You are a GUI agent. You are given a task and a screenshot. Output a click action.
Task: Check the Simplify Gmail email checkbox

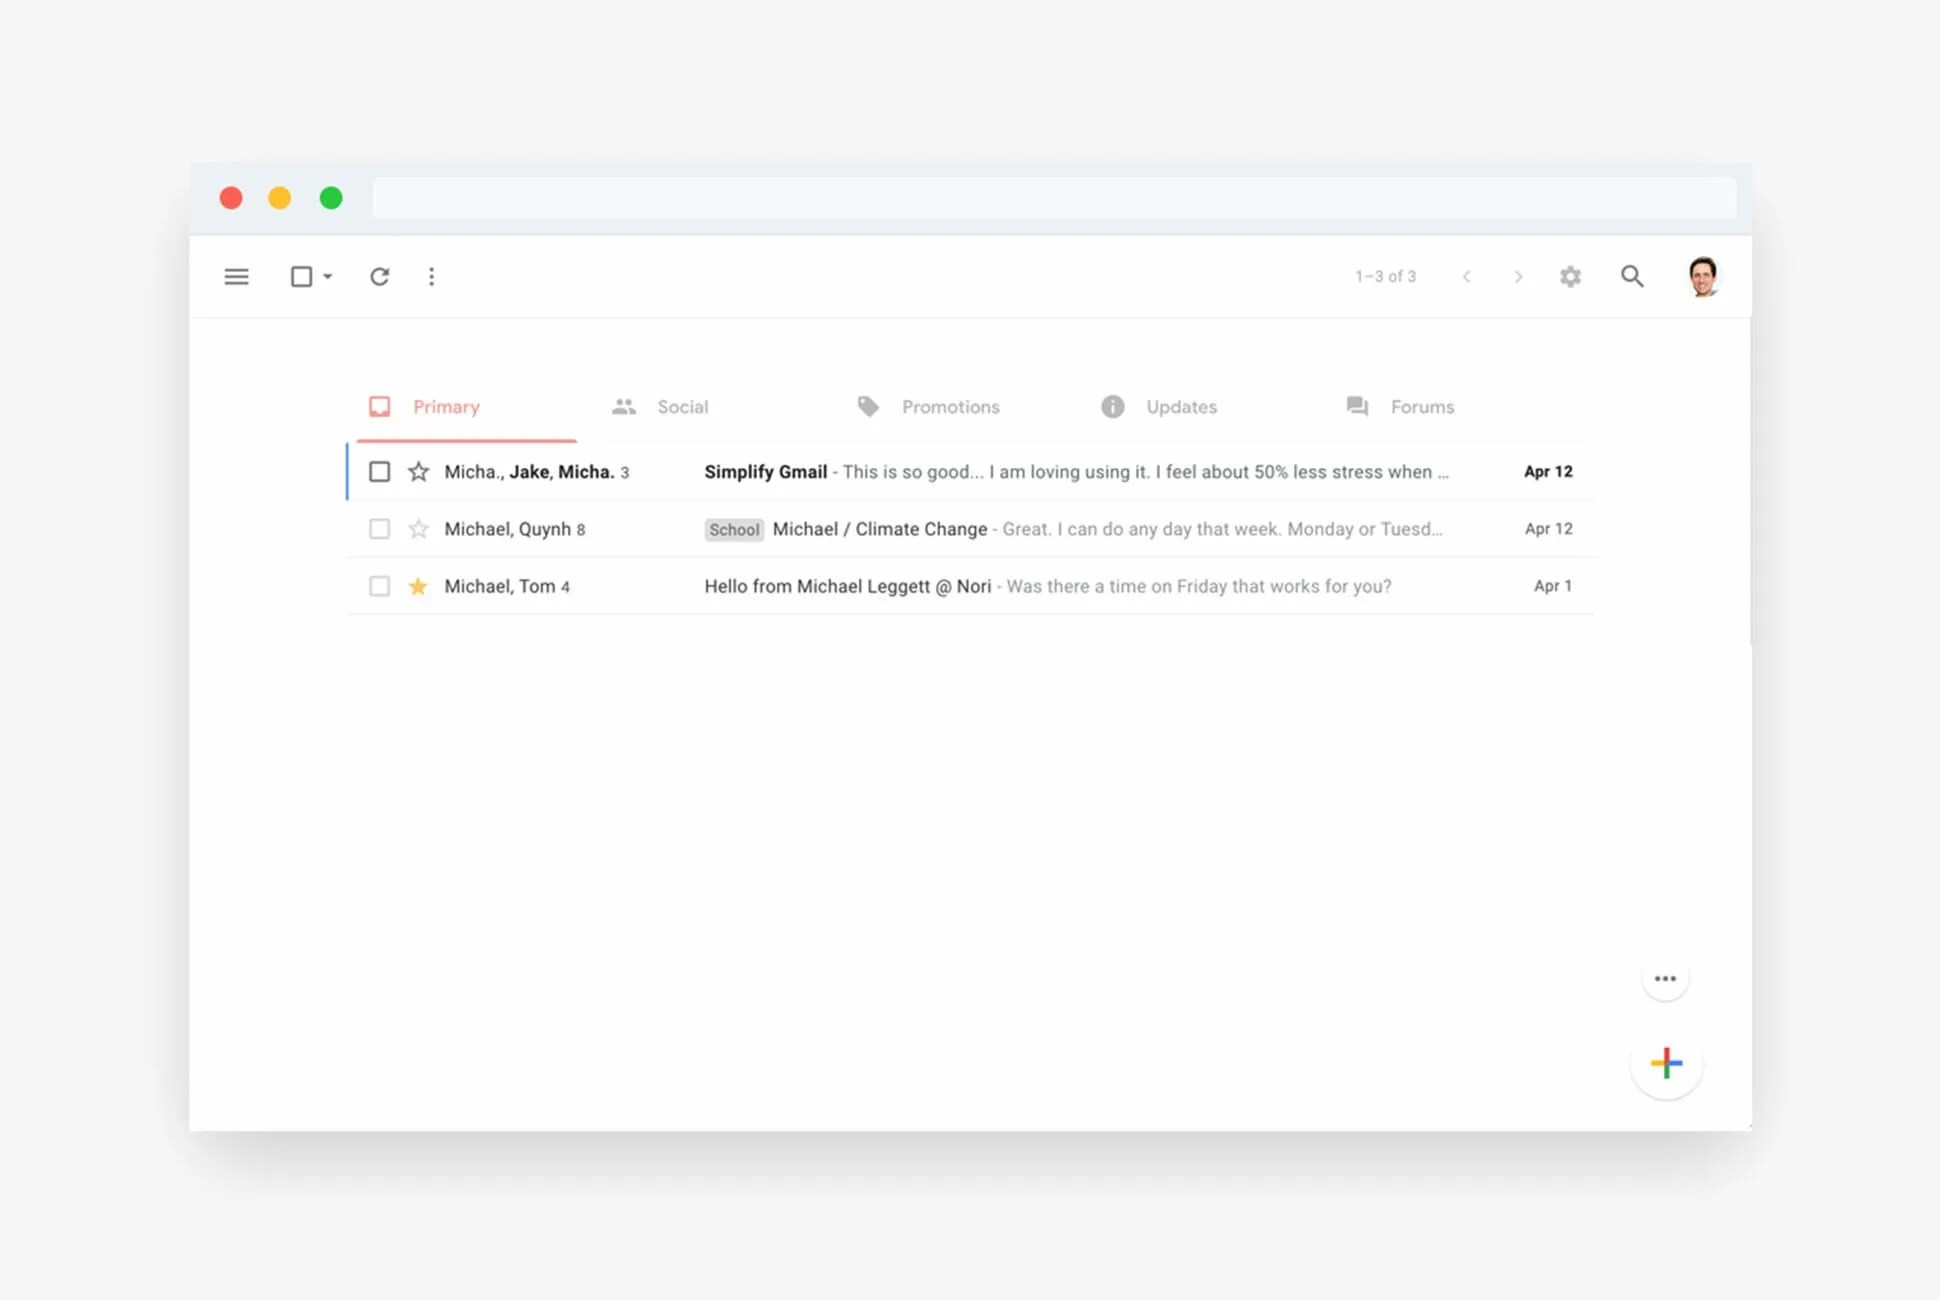379,471
